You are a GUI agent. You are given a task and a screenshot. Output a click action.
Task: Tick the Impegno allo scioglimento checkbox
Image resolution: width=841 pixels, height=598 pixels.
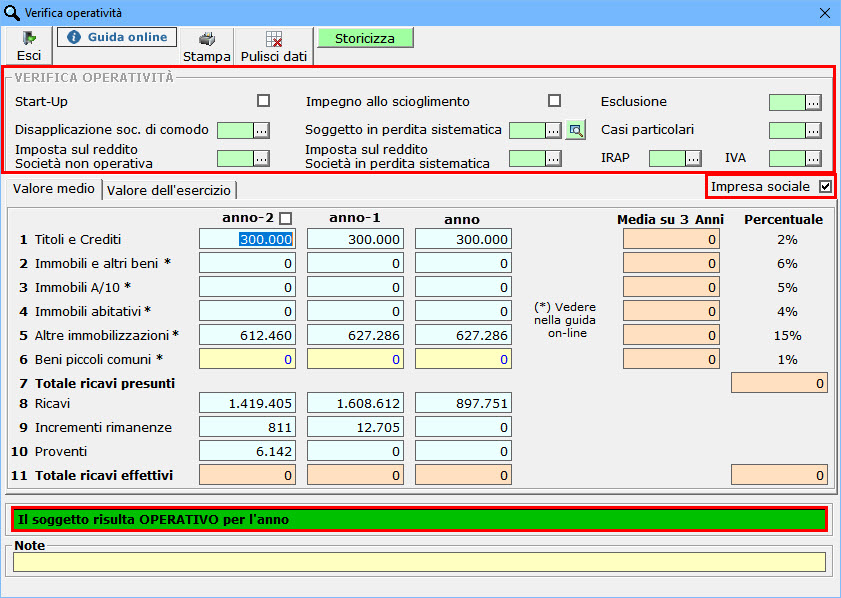pos(554,101)
